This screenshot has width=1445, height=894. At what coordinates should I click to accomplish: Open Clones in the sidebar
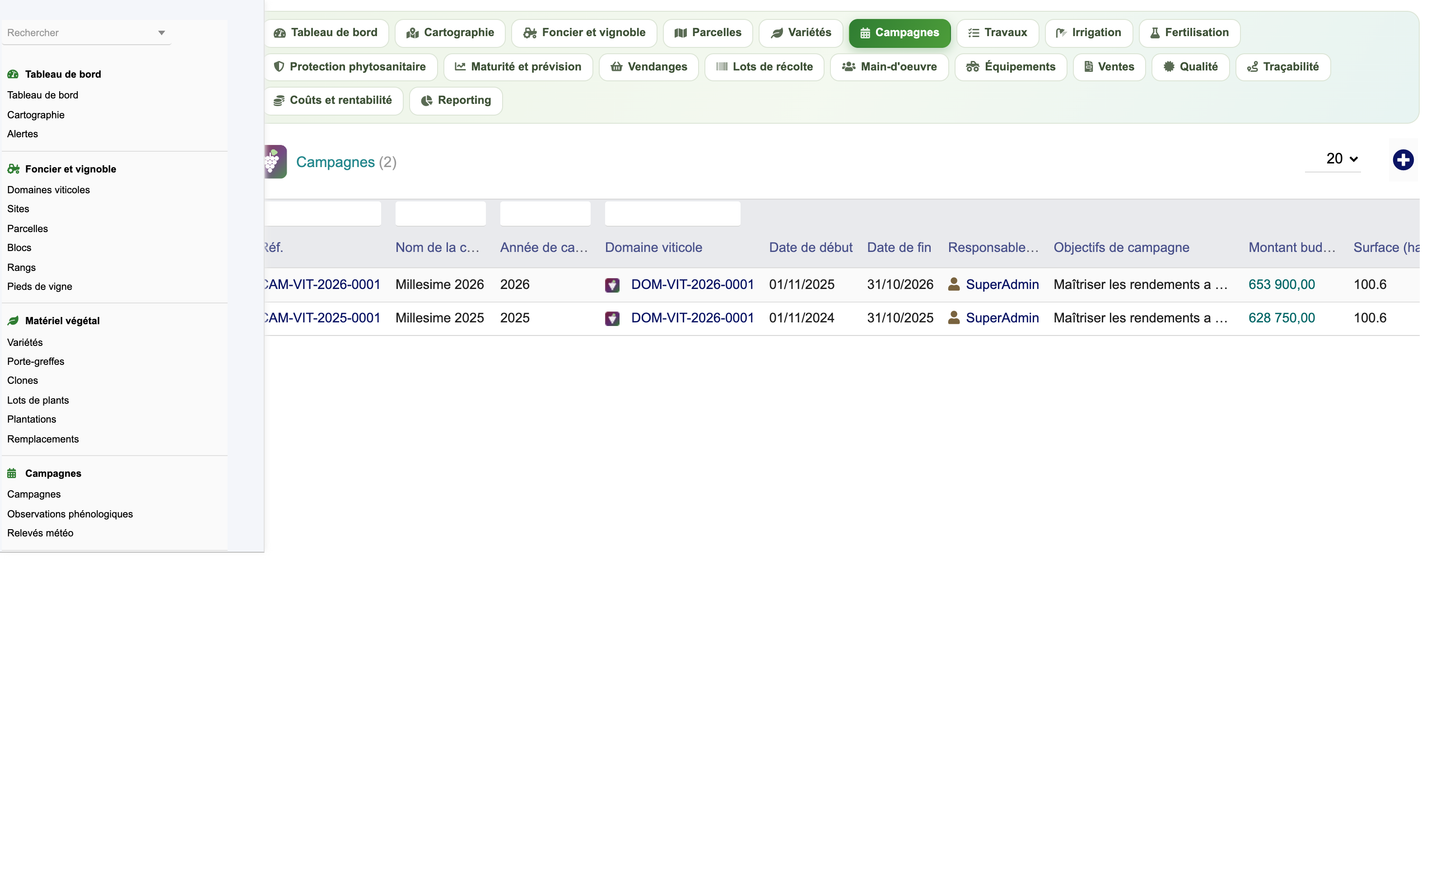tap(22, 381)
